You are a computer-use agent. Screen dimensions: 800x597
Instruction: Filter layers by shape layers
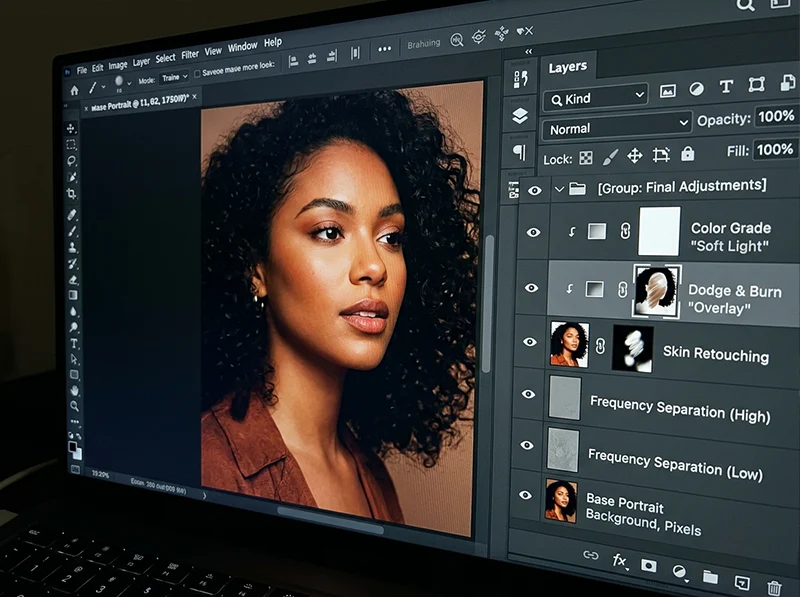[756, 84]
